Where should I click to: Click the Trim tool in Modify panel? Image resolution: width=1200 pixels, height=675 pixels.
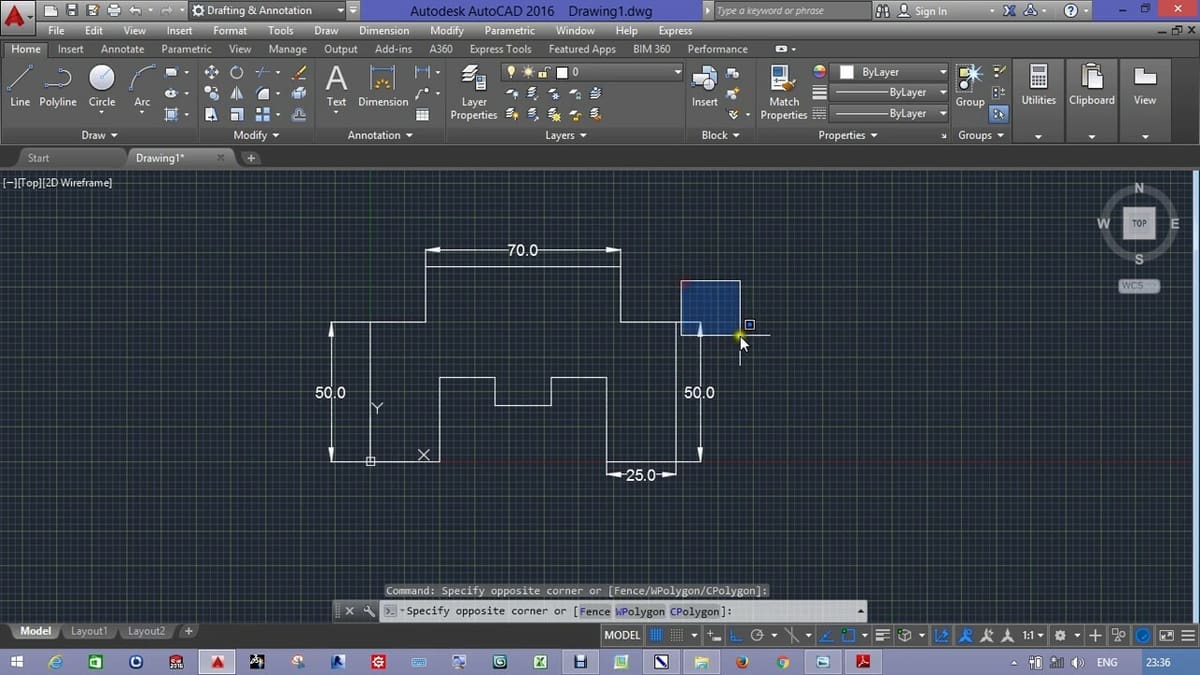pos(263,73)
